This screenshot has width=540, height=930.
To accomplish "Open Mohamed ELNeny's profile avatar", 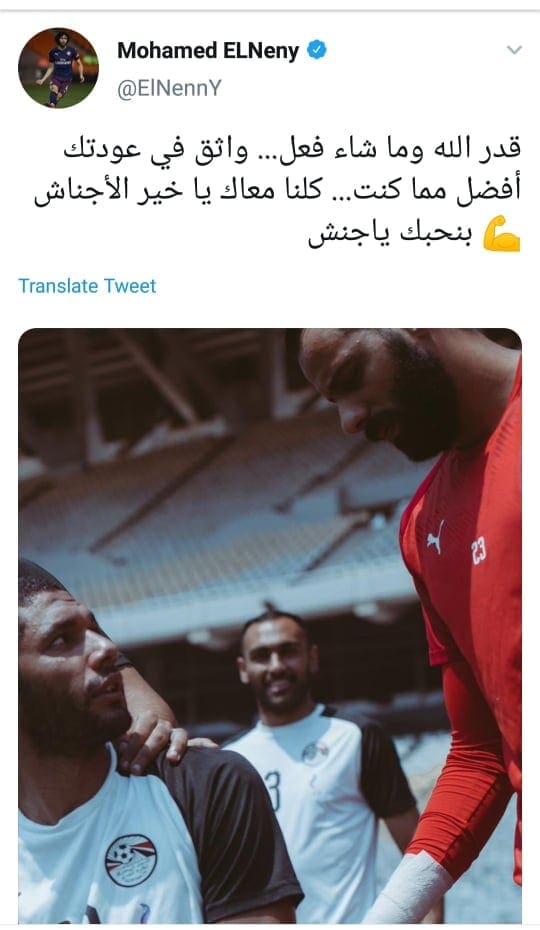I will click(x=58, y=68).
